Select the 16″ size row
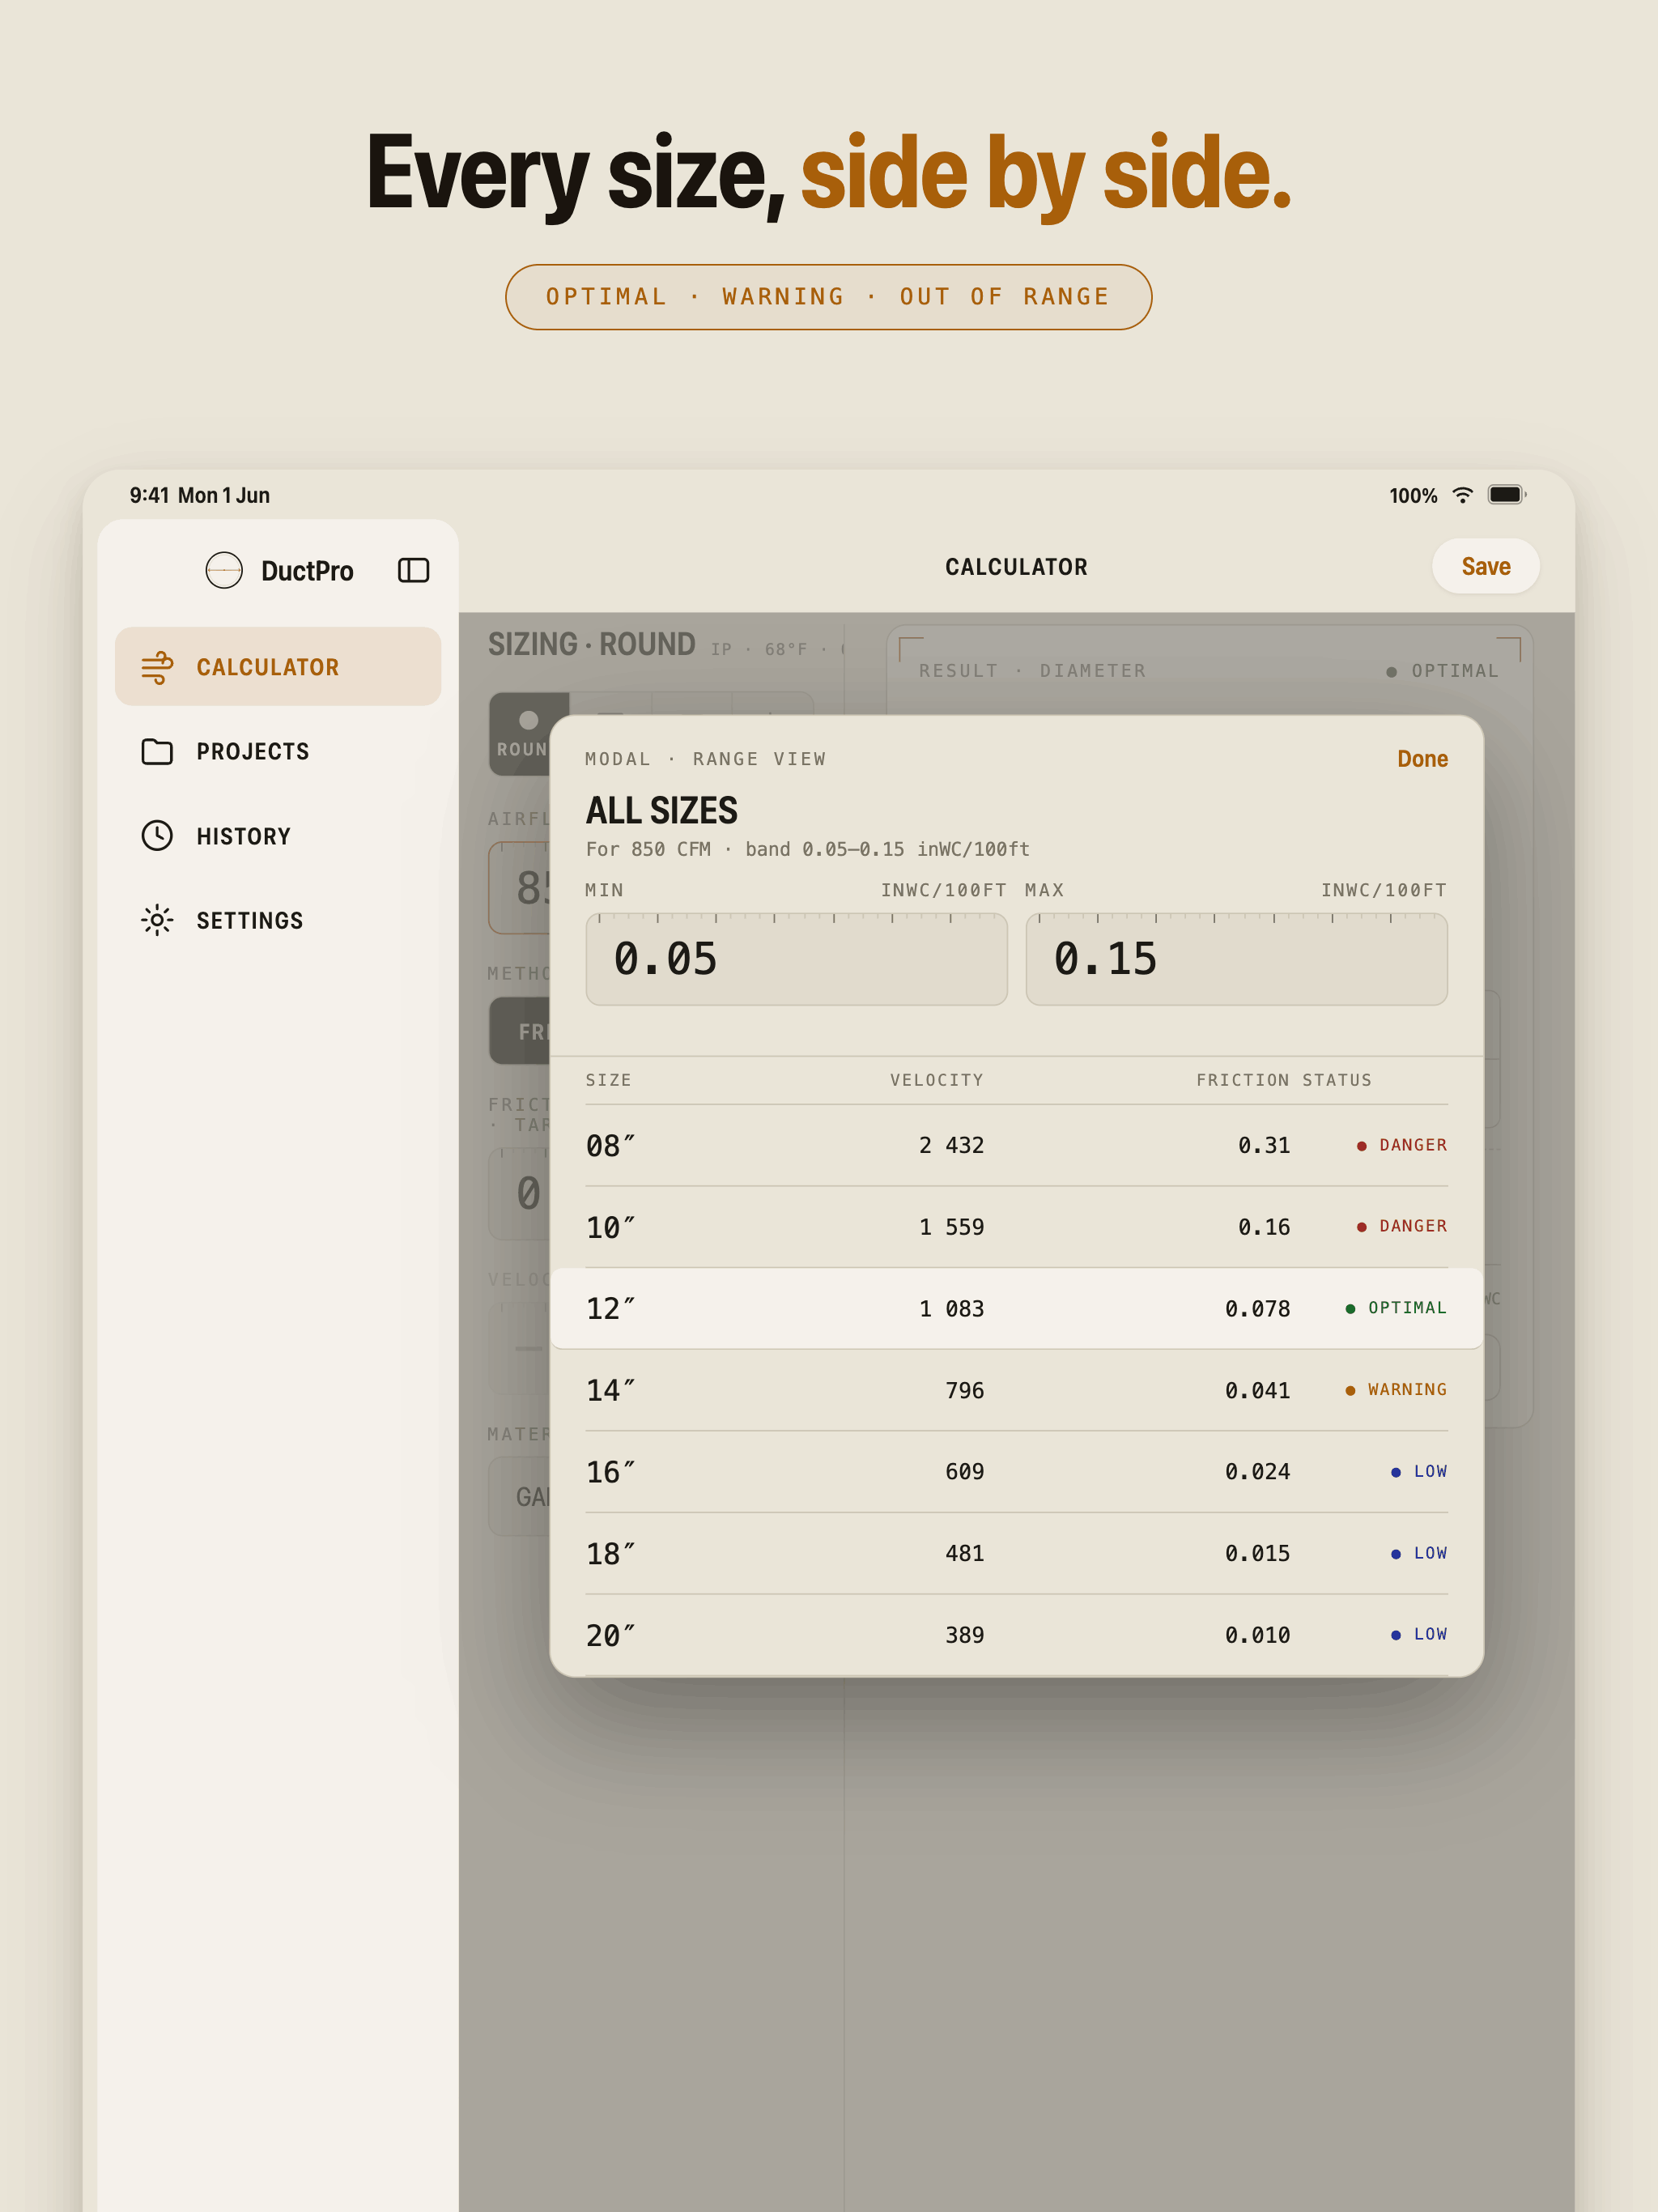Image resolution: width=1658 pixels, height=2212 pixels. pos(1016,1472)
